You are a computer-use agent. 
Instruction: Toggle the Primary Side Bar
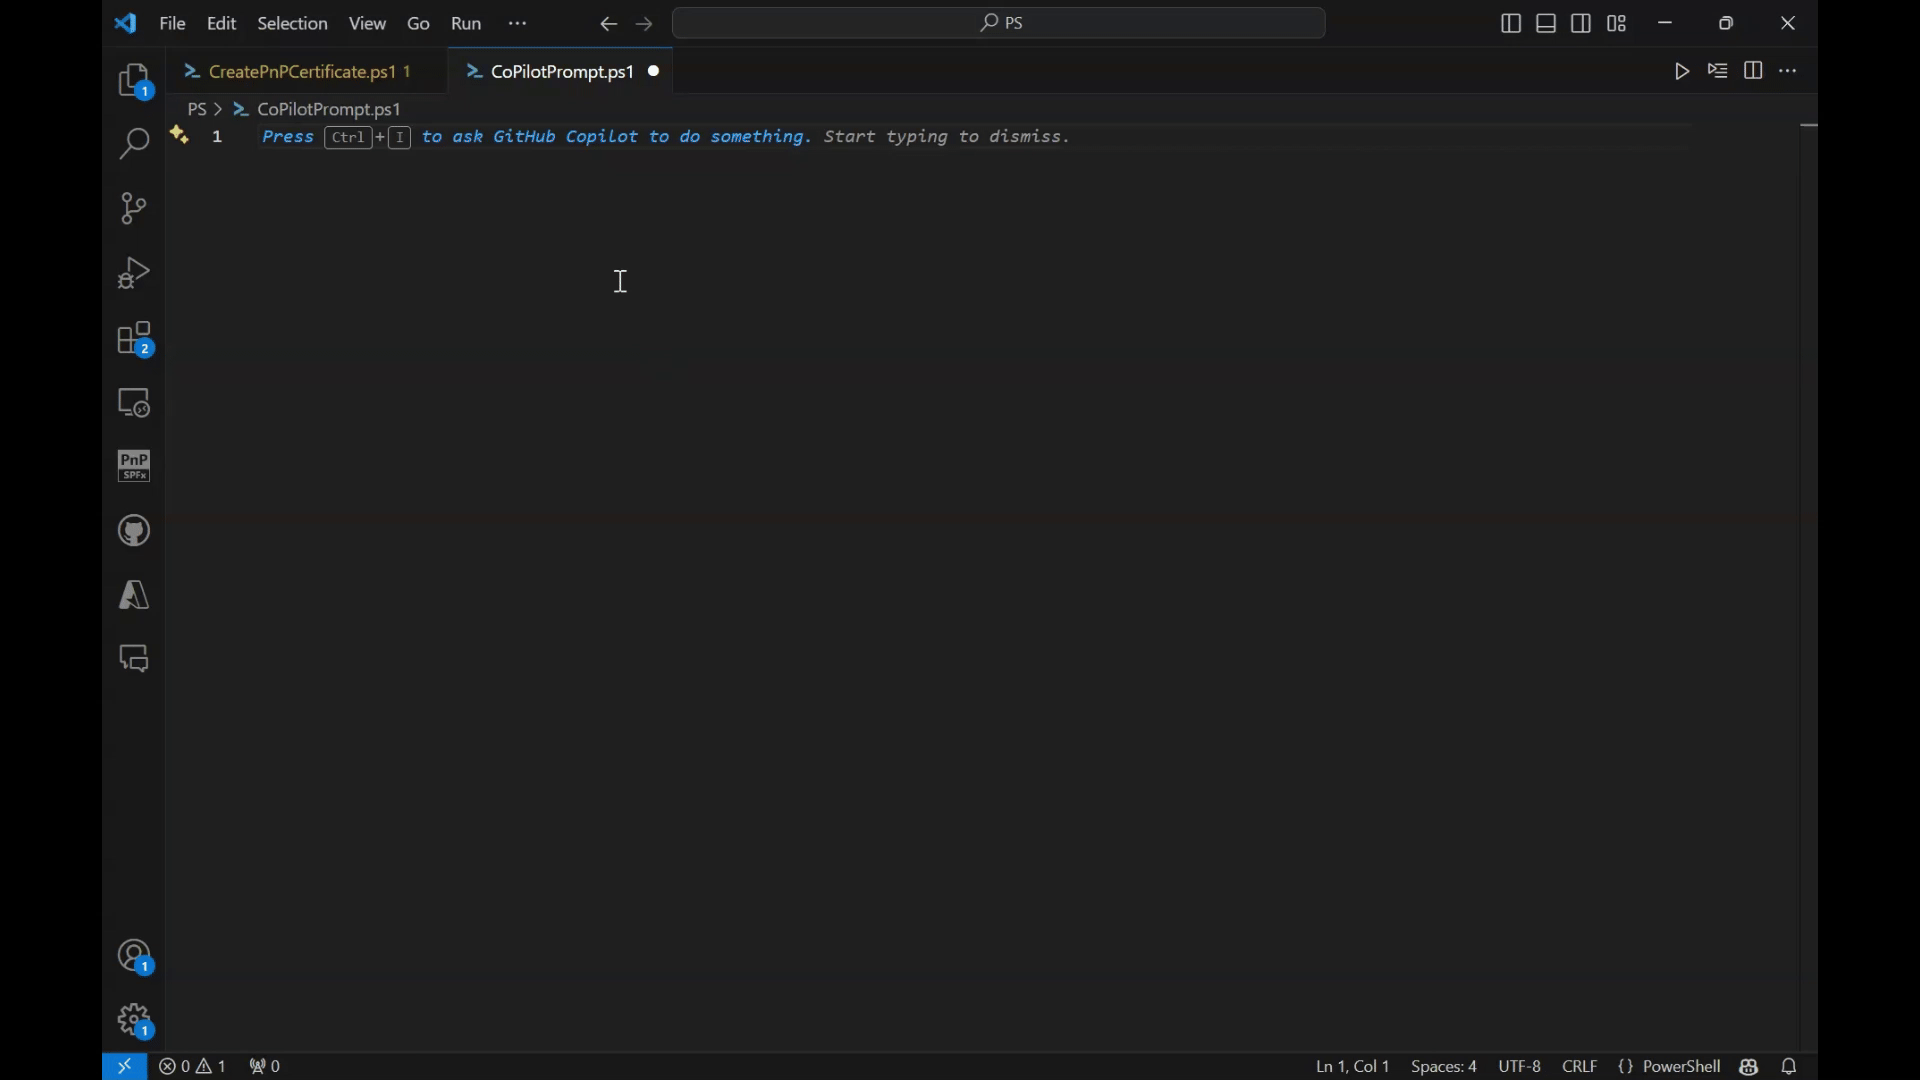pos(1512,23)
